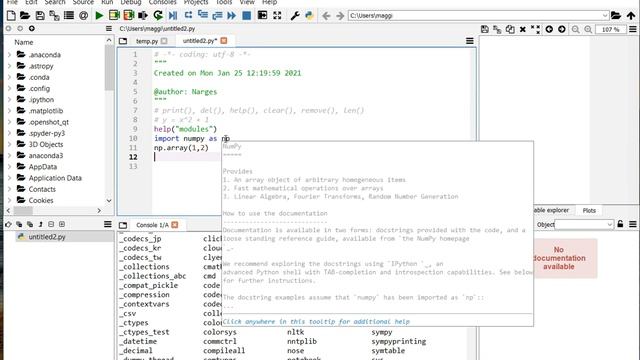This screenshot has width=640, height=360.
Task: Expand the .conda folder
Action: [9, 77]
